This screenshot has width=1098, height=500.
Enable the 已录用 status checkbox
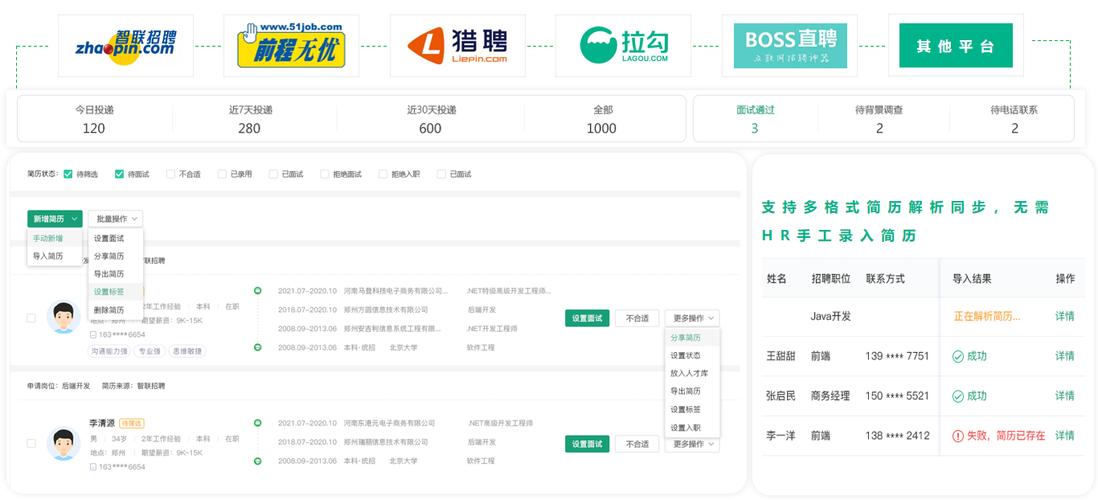pos(222,174)
